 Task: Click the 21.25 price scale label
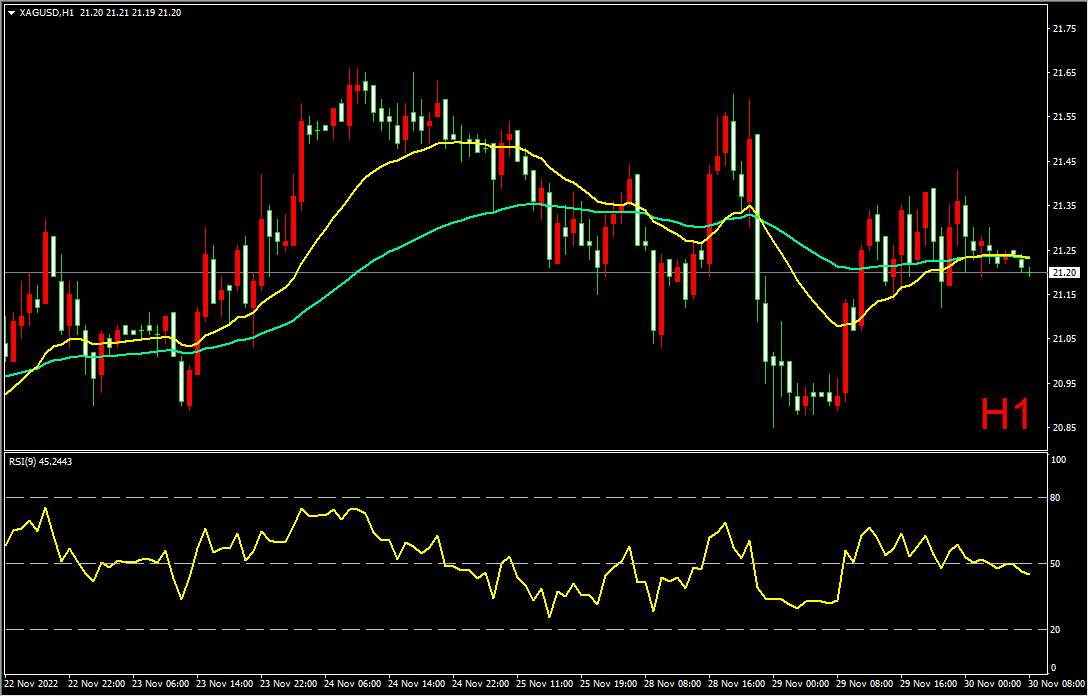pyautogui.click(x=1065, y=251)
